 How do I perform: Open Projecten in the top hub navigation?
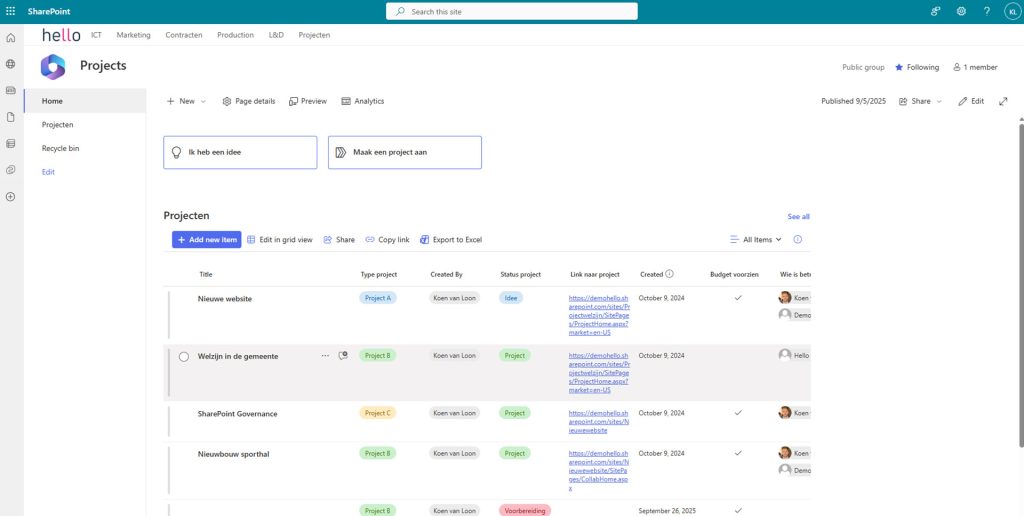click(x=314, y=35)
